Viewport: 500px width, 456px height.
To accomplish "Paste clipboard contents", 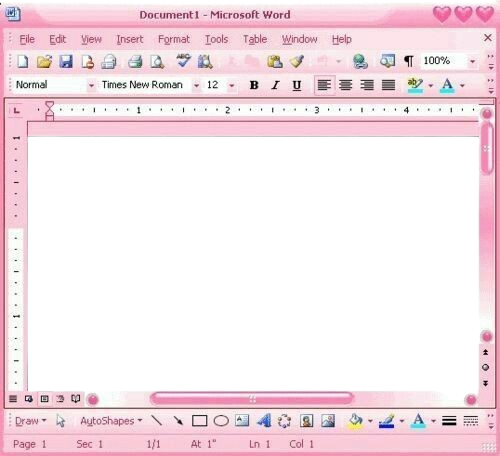I will point(275,61).
